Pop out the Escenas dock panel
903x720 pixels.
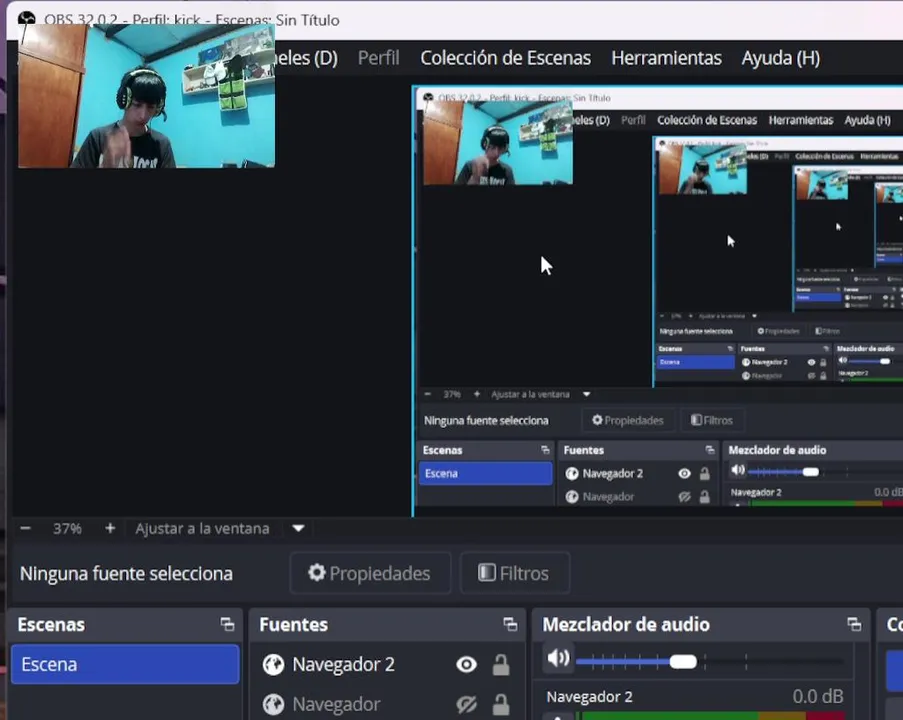(x=227, y=624)
